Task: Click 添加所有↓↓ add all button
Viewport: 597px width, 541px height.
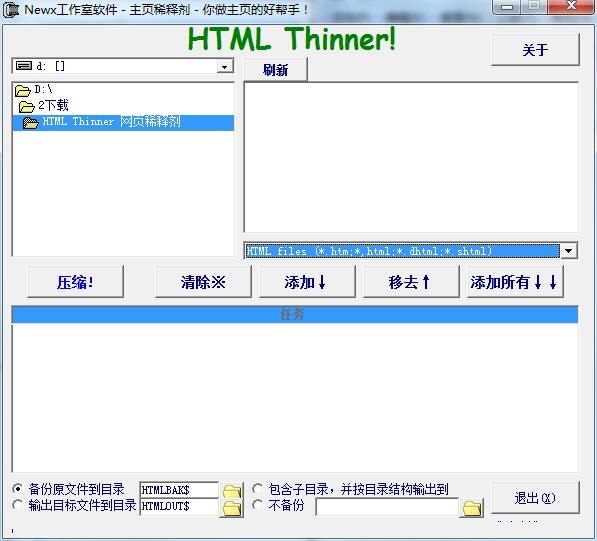Action: pos(515,282)
